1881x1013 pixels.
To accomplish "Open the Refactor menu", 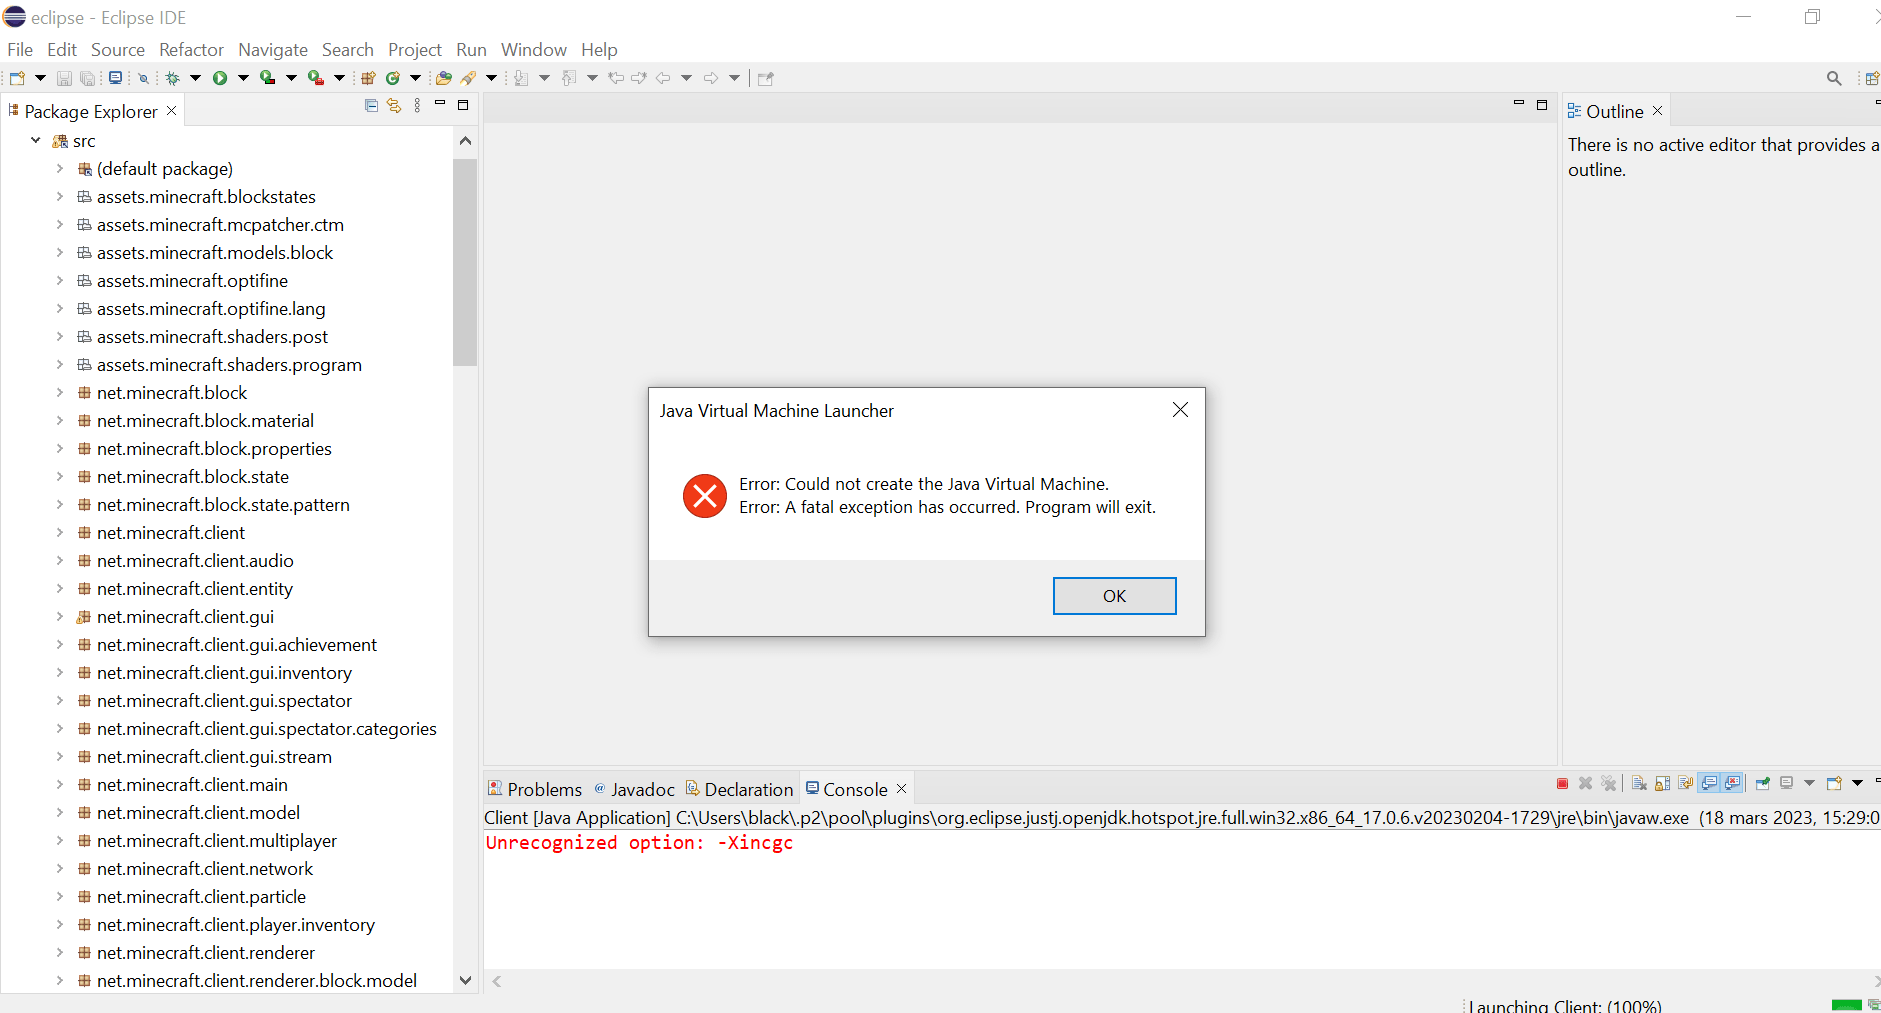I will [191, 49].
